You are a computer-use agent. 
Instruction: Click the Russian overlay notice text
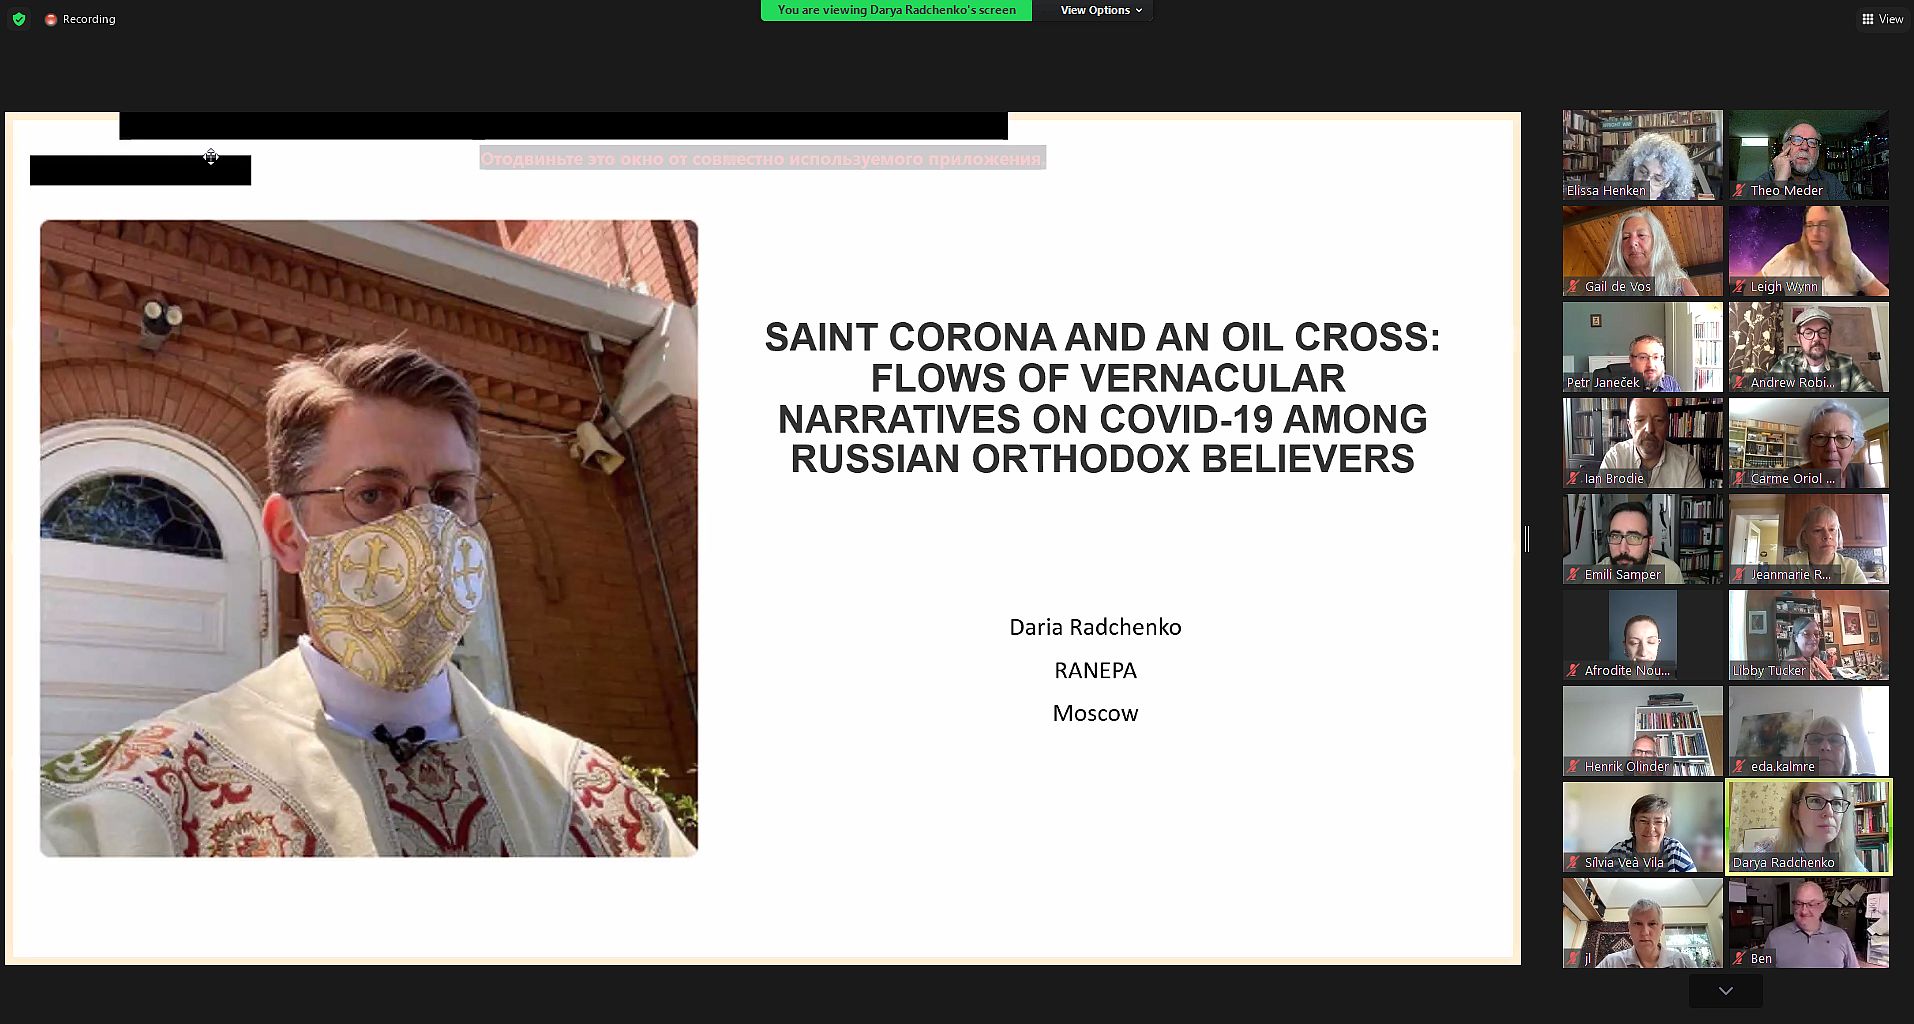[x=761, y=159]
